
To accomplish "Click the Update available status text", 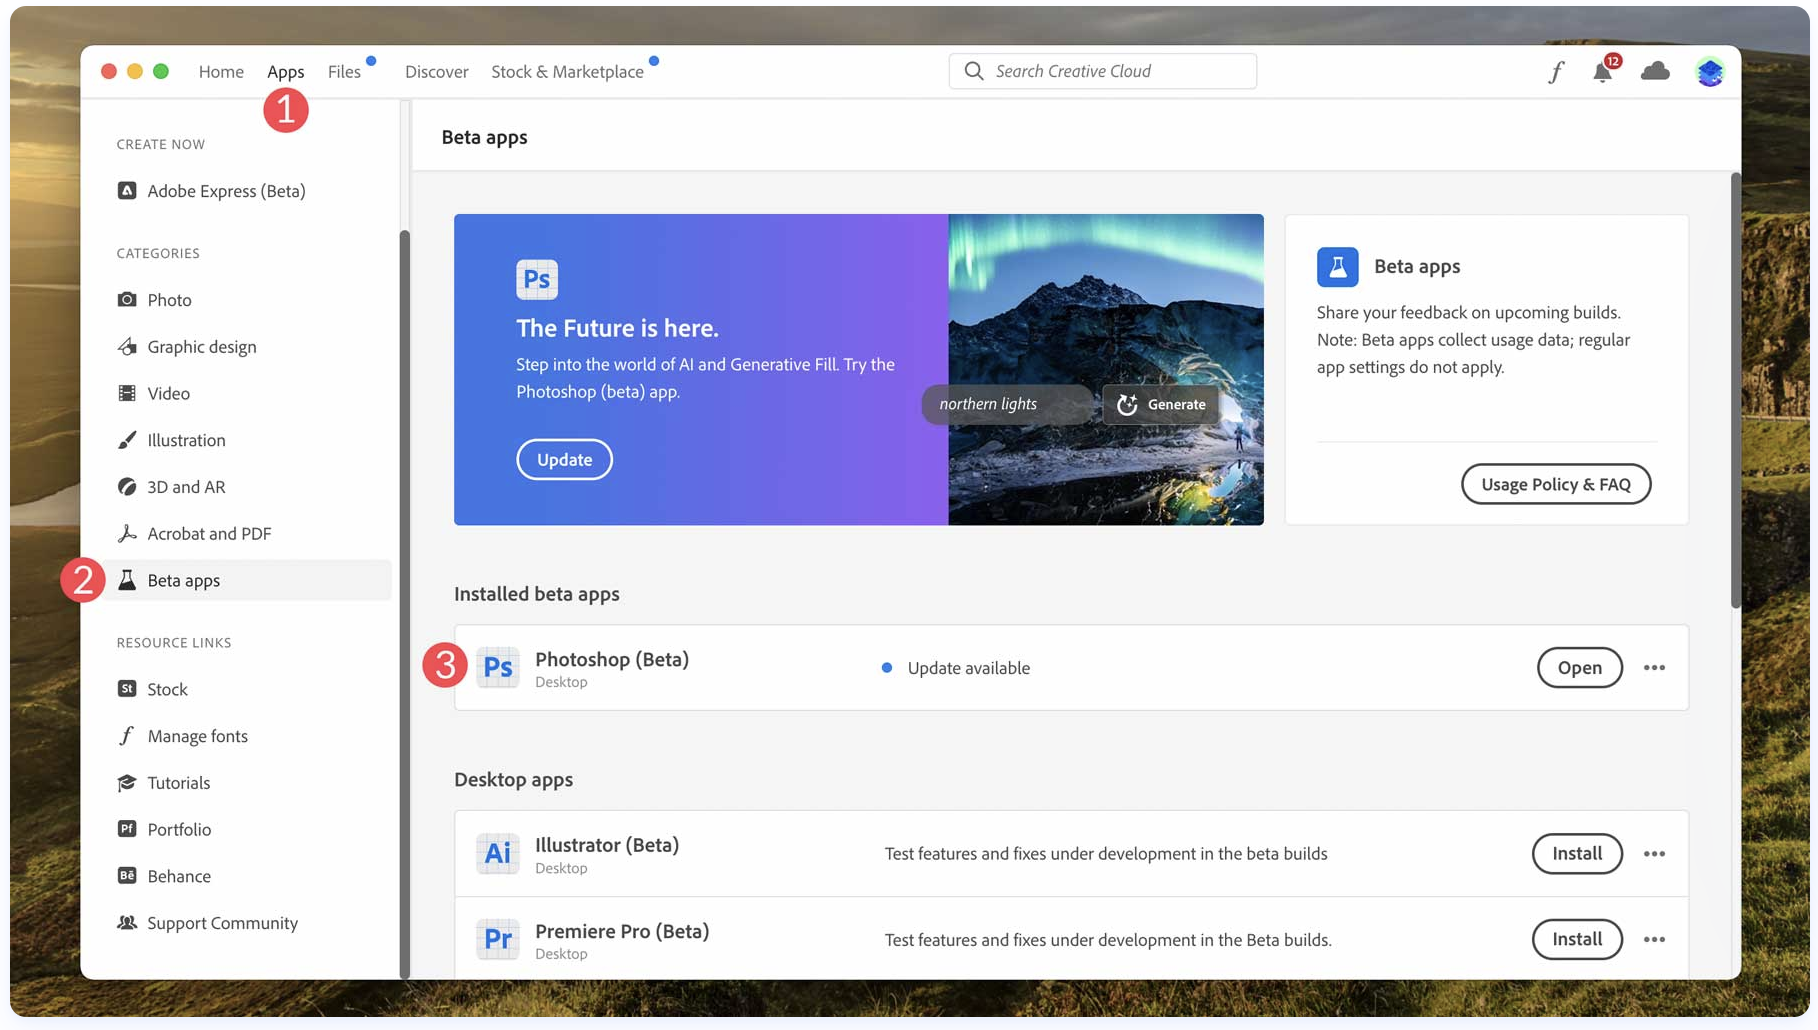I will pos(968,668).
